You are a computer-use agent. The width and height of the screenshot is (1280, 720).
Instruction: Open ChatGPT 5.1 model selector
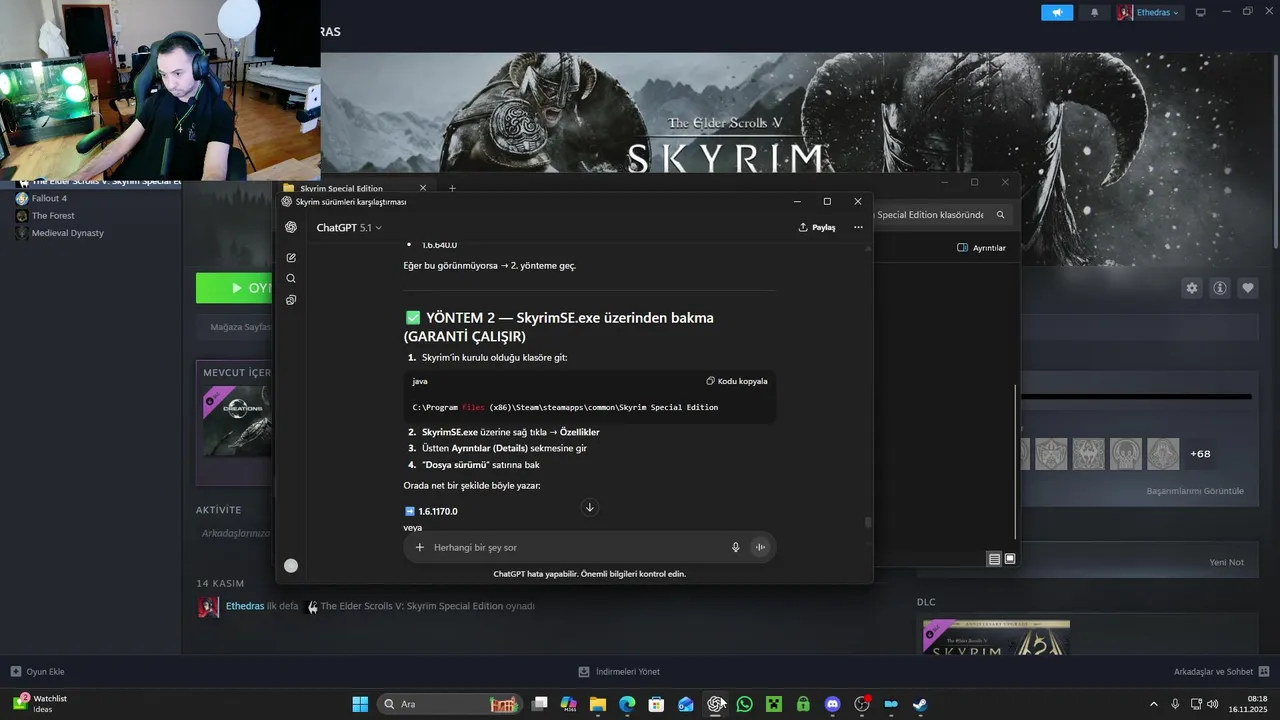pos(349,228)
